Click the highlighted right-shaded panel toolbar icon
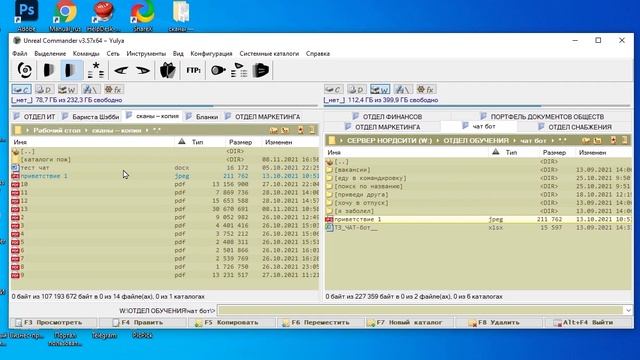 [x=71, y=70]
